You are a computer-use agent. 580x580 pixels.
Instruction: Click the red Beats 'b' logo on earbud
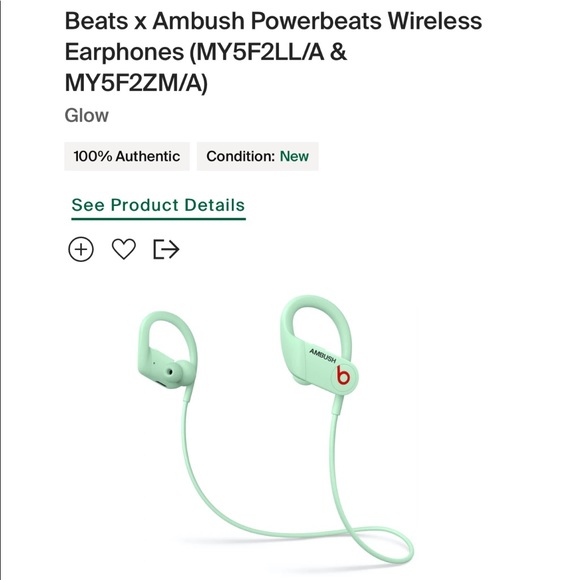click(343, 376)
